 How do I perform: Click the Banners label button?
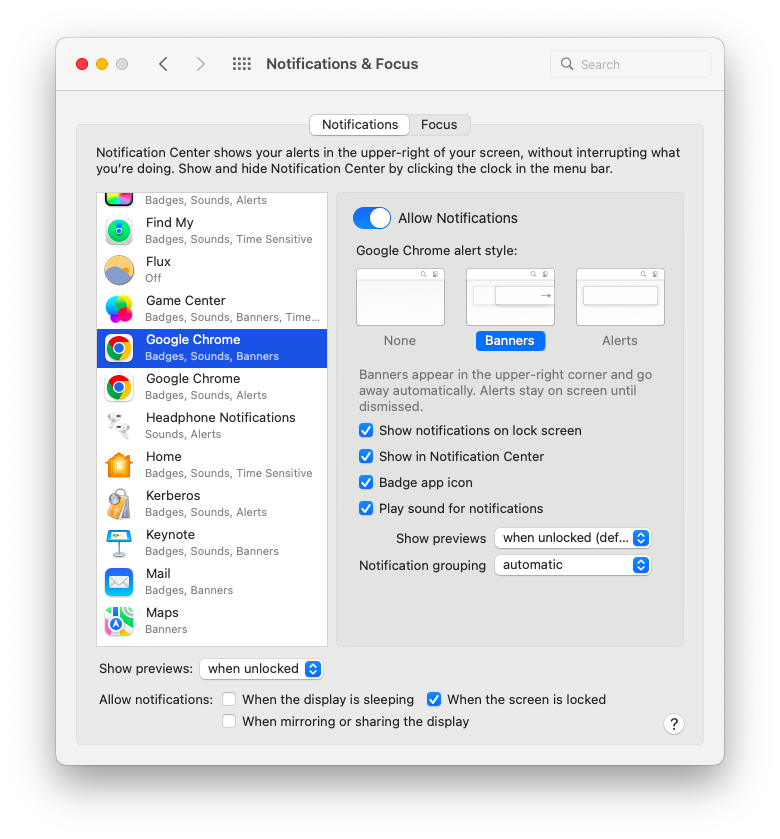coord(510,341)
